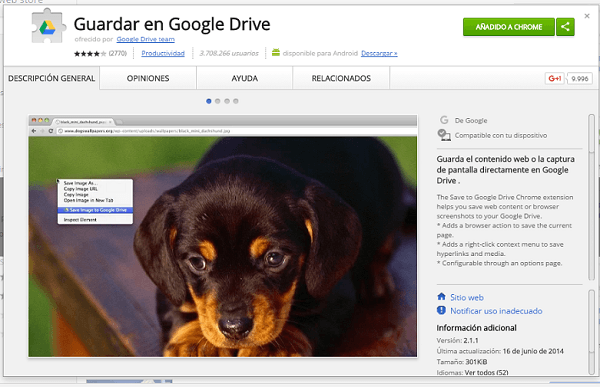Click the green Añadido a Chrome button
The image size is (600, 387).
point(509,27)
